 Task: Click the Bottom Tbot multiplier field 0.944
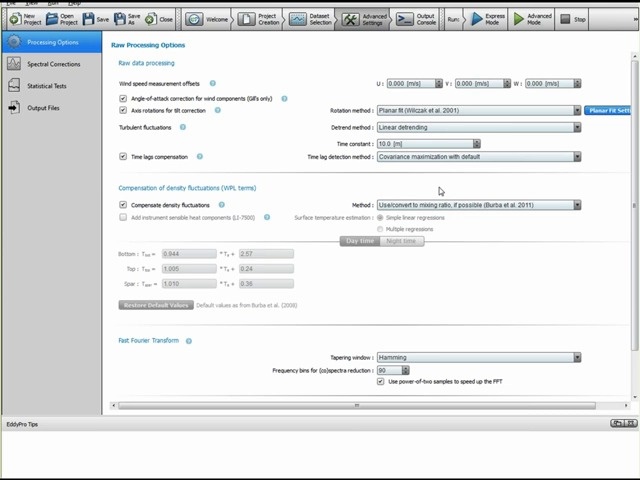(189, 254)
